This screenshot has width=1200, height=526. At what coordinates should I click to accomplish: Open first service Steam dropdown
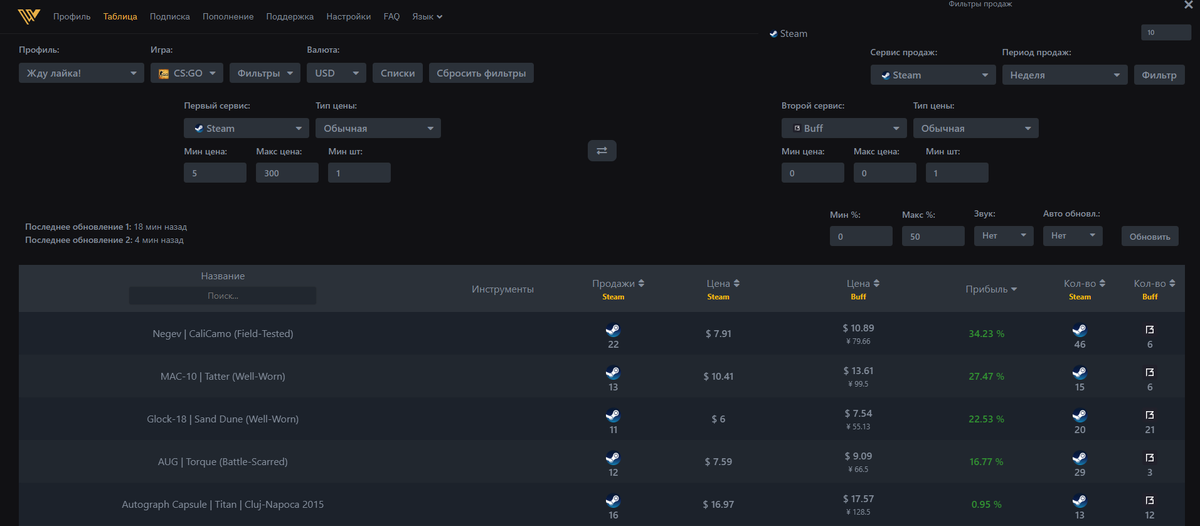pos(246,128)
